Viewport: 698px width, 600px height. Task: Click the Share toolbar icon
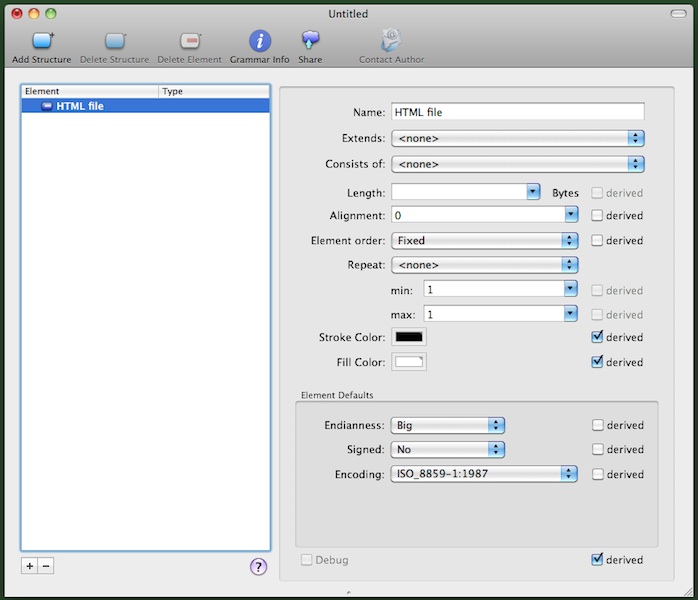coord(310,41)
